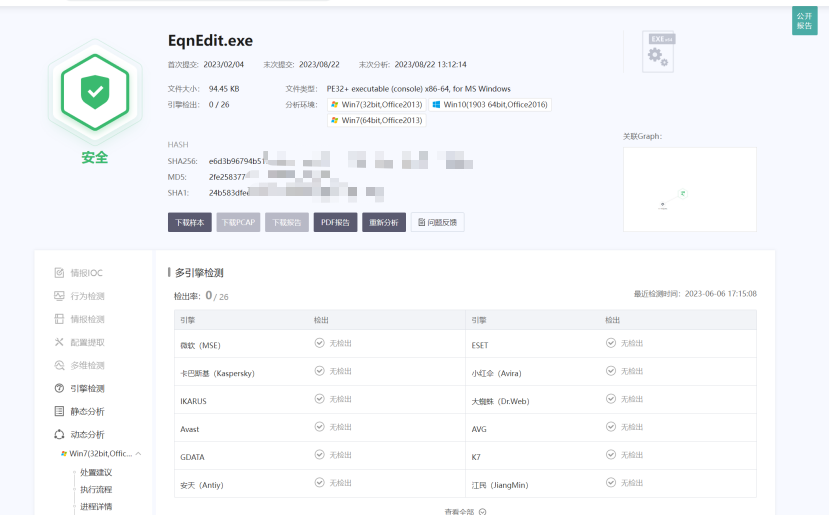Click the 引擎检测 sidebar icon

[60, 388]
